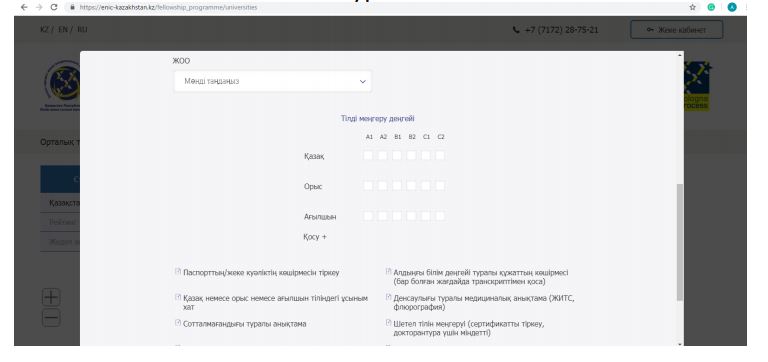Click attach icon beside Алдыңғы білім деңгейі құжаттың көшірмесі
768x362 pixels.
[388, 271]
